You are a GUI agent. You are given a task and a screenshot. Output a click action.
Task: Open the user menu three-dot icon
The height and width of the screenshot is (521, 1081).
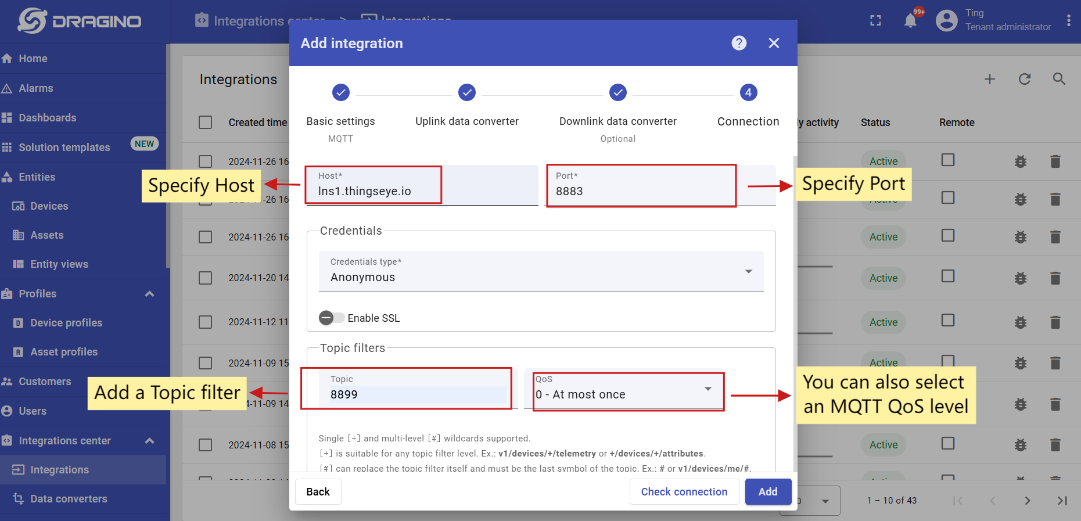point(1068,21)
